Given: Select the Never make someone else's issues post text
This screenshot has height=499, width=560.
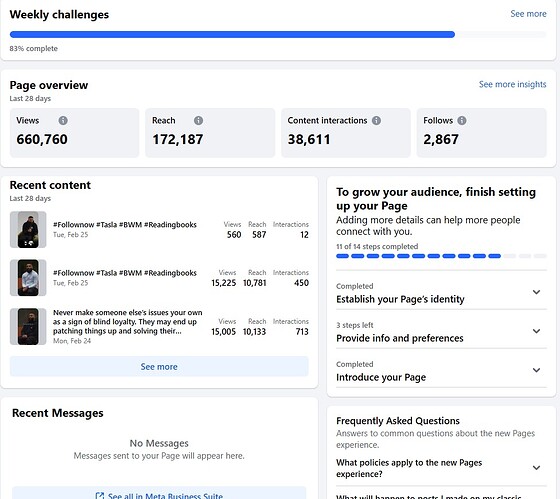Looking at the screenshot, I should pyautogui.click(x=128, y=322).
